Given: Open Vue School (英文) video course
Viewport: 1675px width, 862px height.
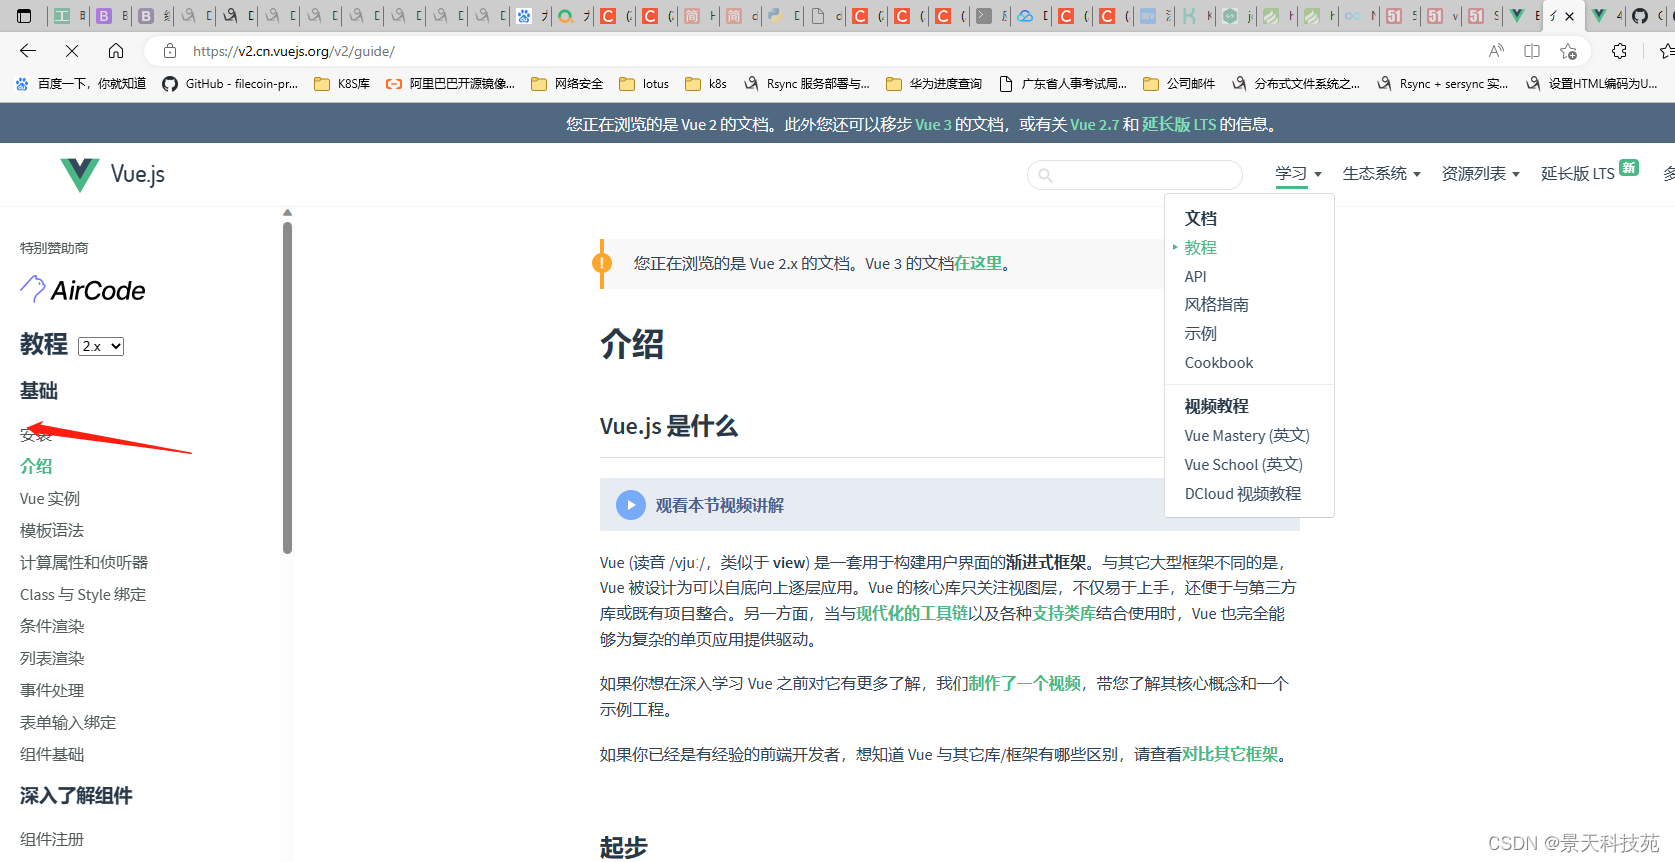Looking at the screenshot, I should click(x=1243, y=465).
